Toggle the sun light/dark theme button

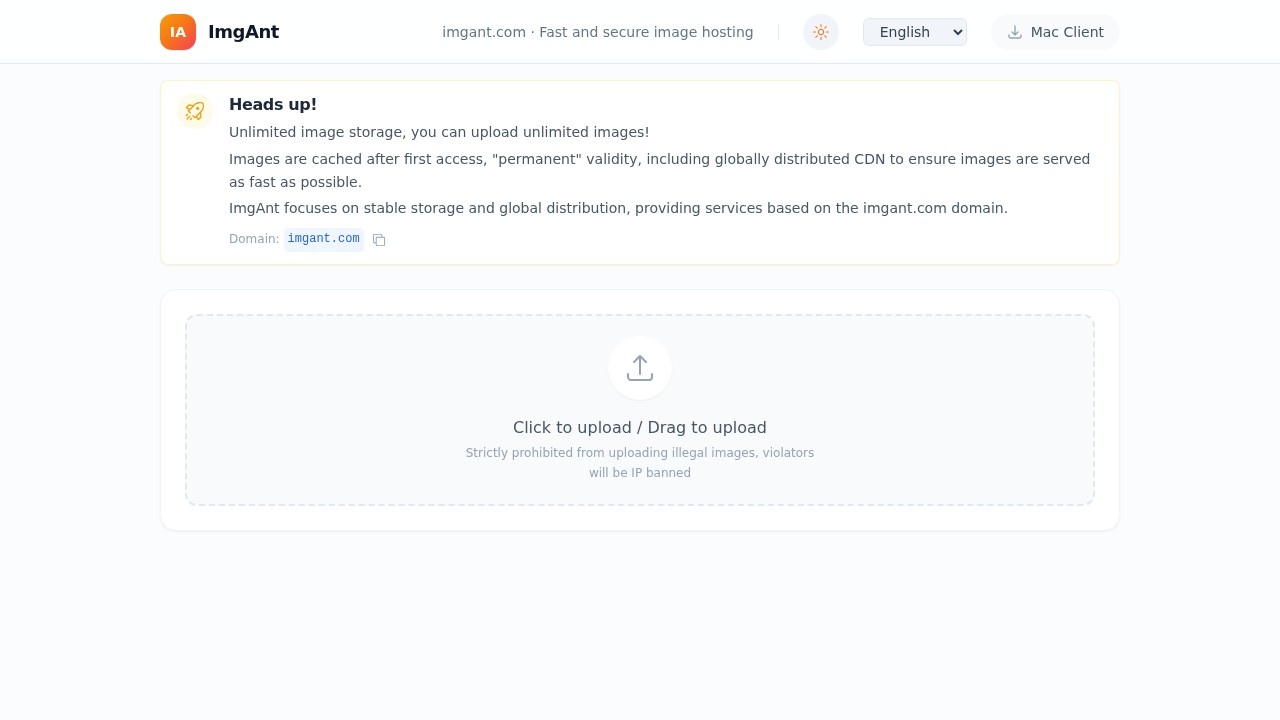tap(821, 32)
